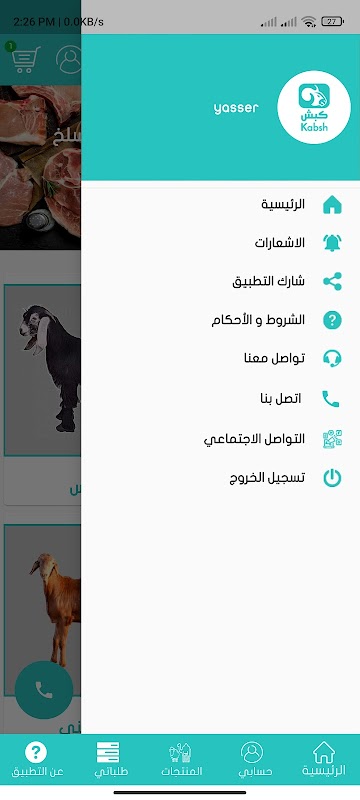The image size is (360, 800).
Task: Tap the floating round call button
Action: pyautogui.click(x=44, y=690)
